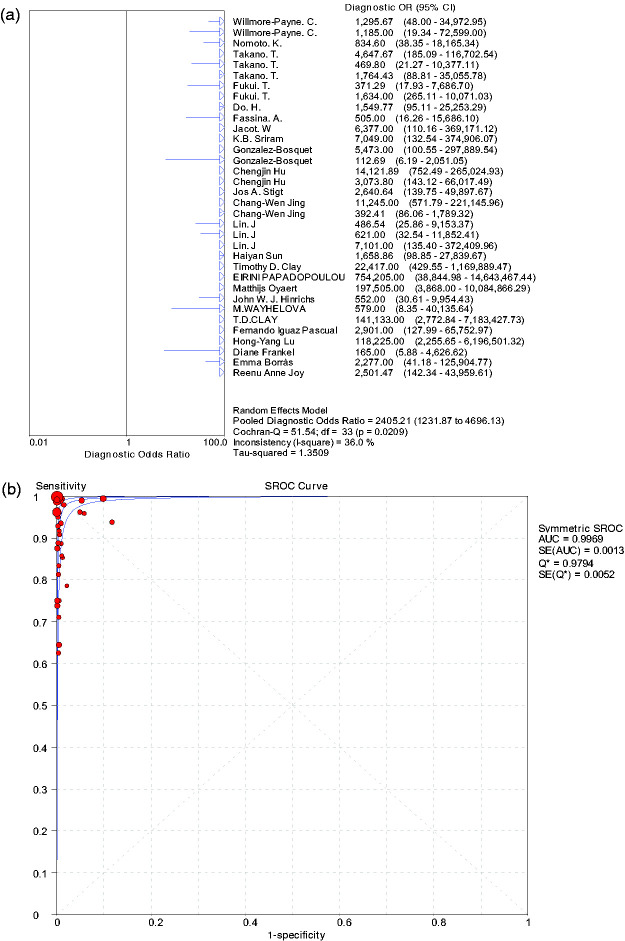Select the 'Diagnostic Odds Ratio' axis title
Image resolution: width=625 pixels, height=941 pixels.
(137, 455)
